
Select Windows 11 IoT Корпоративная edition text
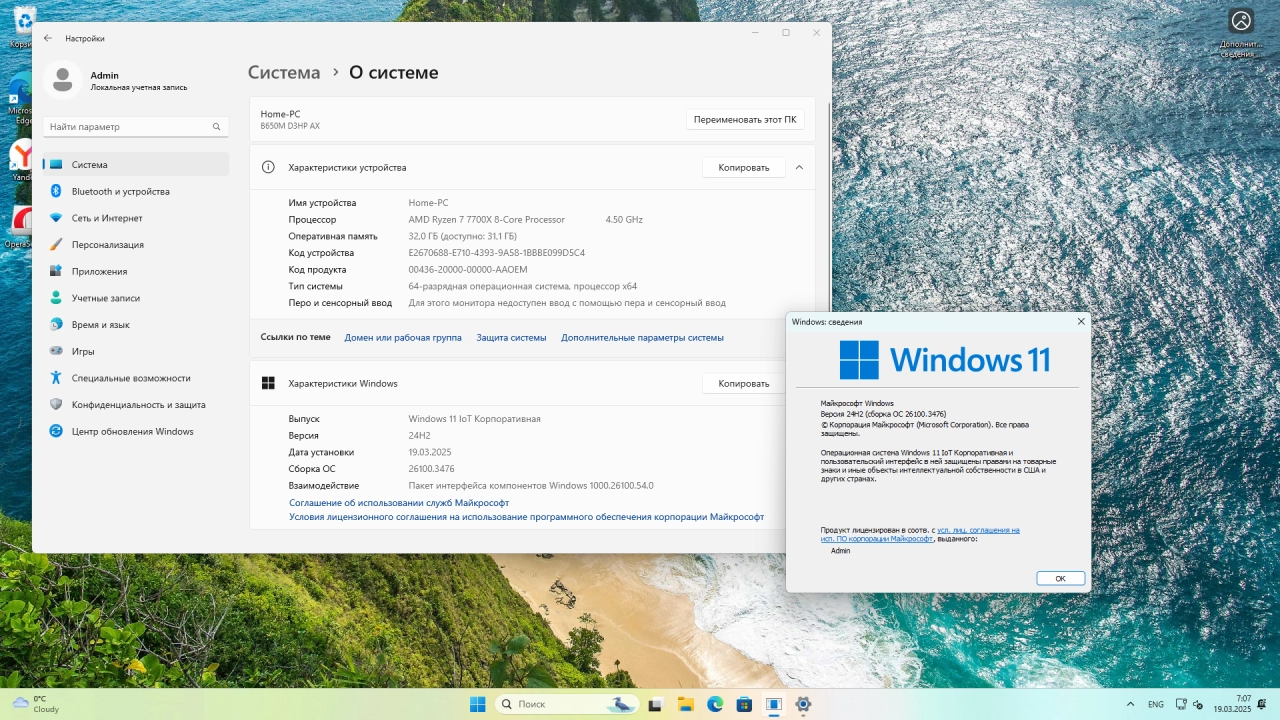(474, 419)
